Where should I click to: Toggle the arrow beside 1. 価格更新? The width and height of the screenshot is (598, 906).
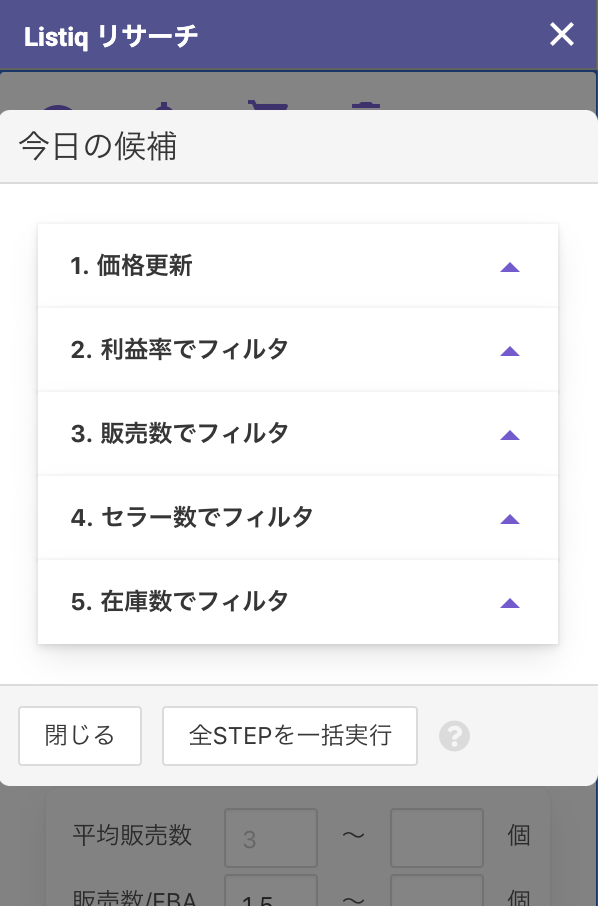point(510,267)
